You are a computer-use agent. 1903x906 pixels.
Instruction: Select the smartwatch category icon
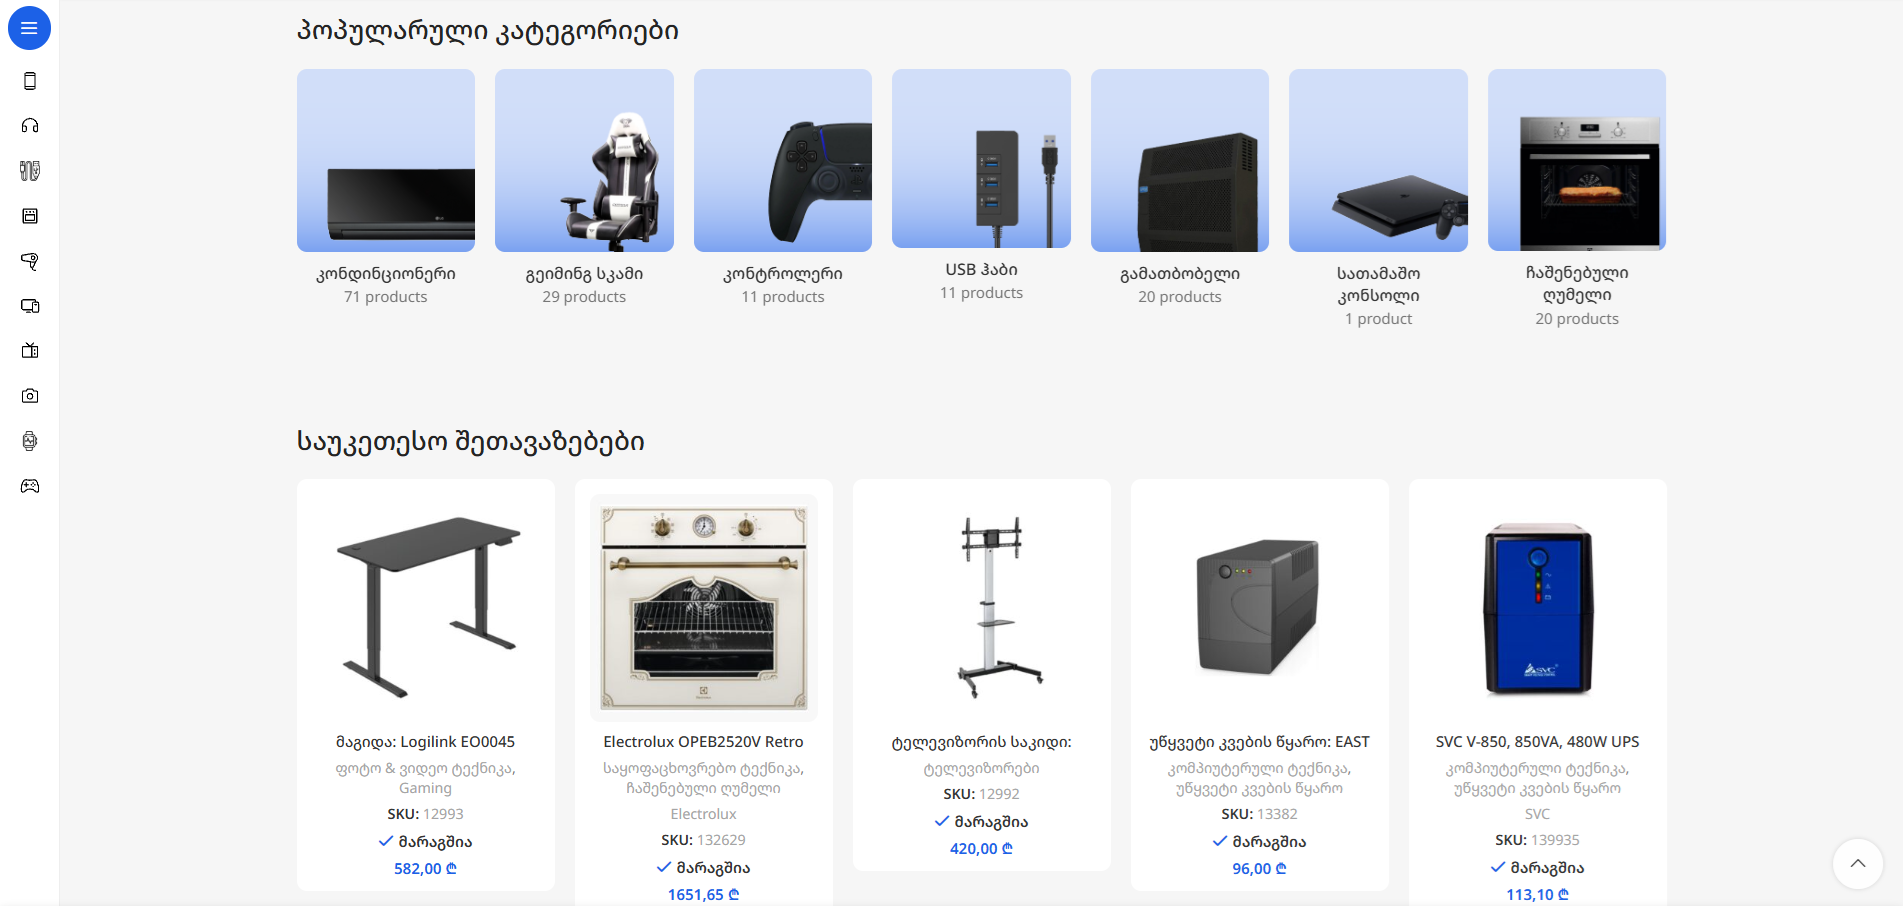[x=30, y=441]
